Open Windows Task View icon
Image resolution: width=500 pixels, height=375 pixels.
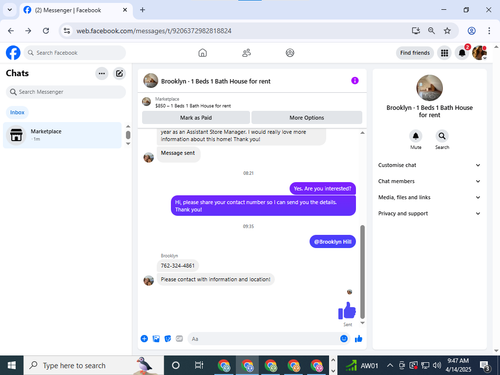[199, 365]
